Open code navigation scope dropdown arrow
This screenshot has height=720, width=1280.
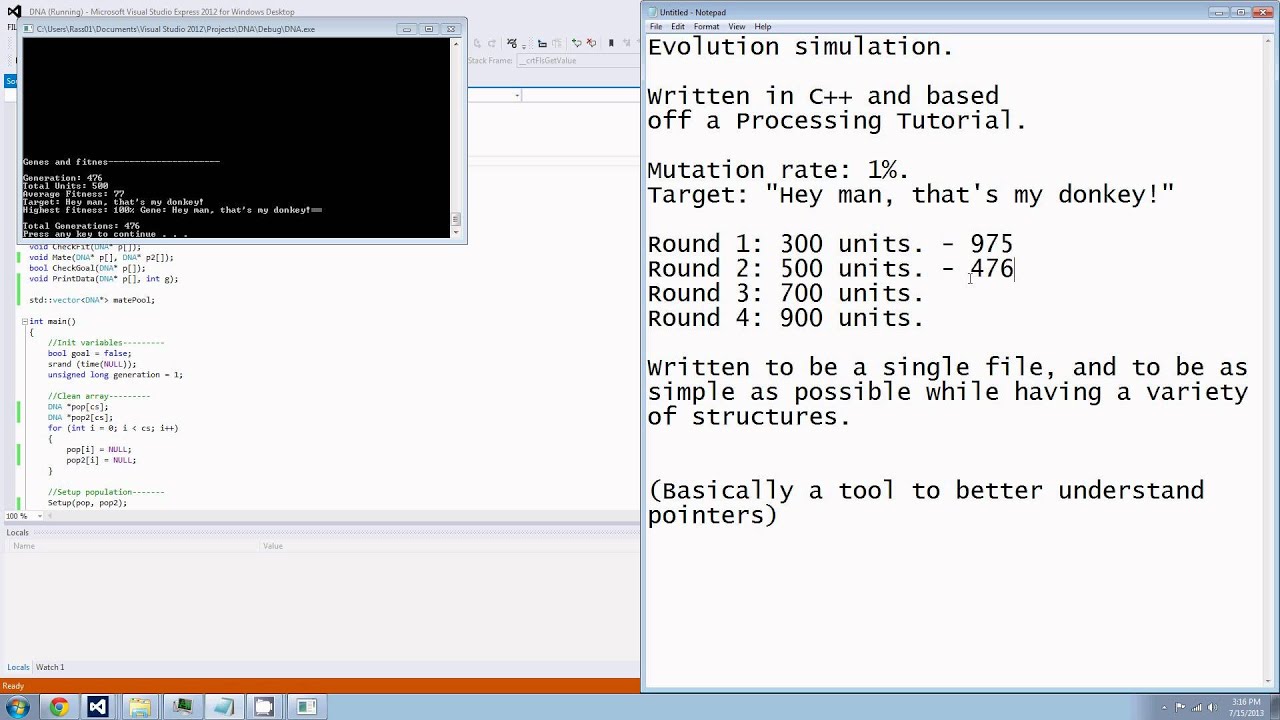pyautogui.click(x=517, y=95)
